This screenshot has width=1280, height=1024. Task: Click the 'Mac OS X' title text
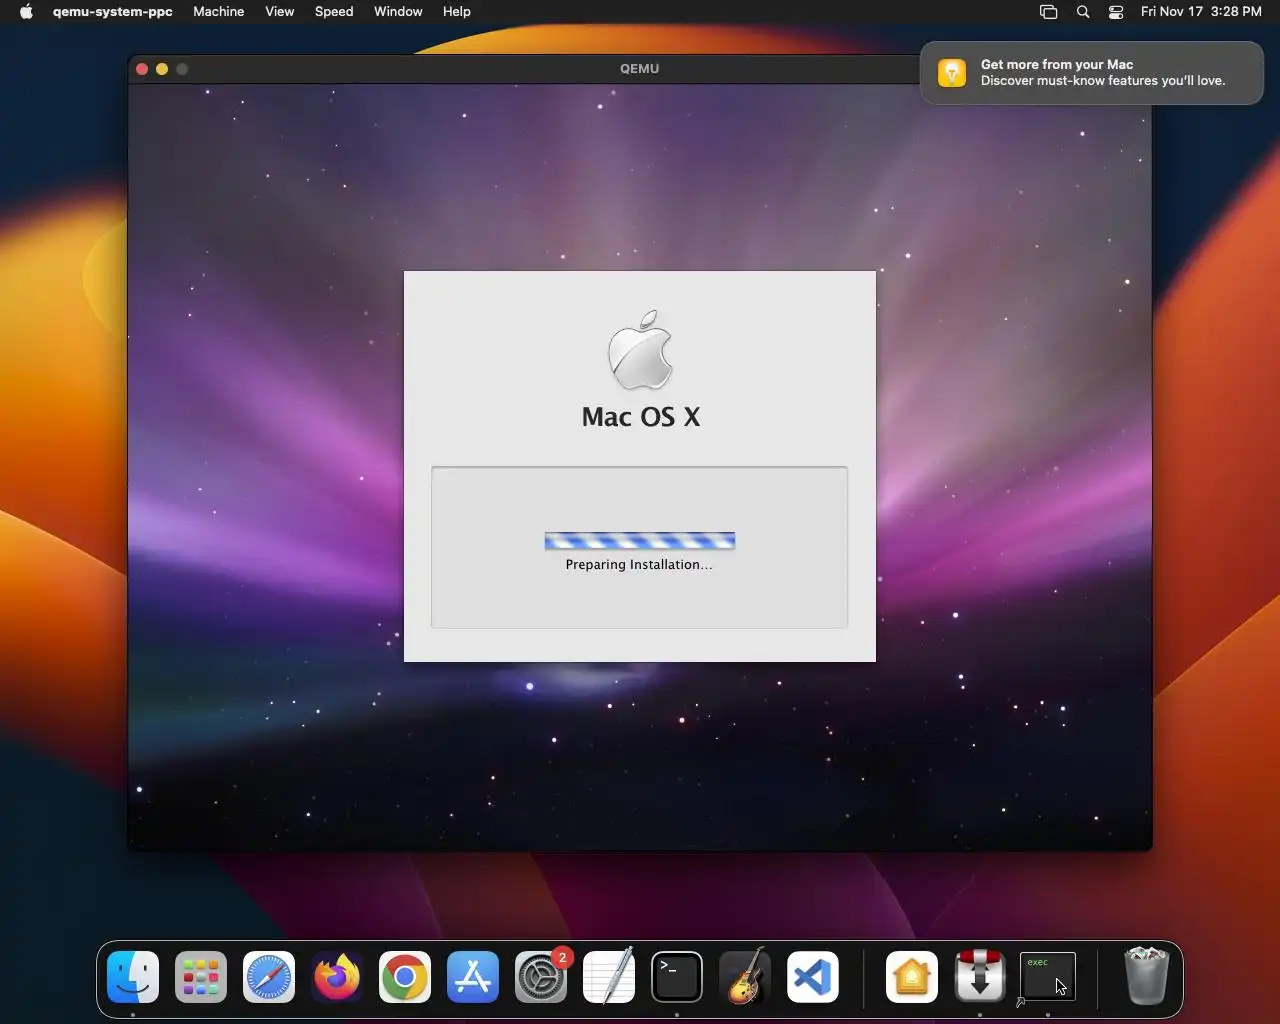641,417
